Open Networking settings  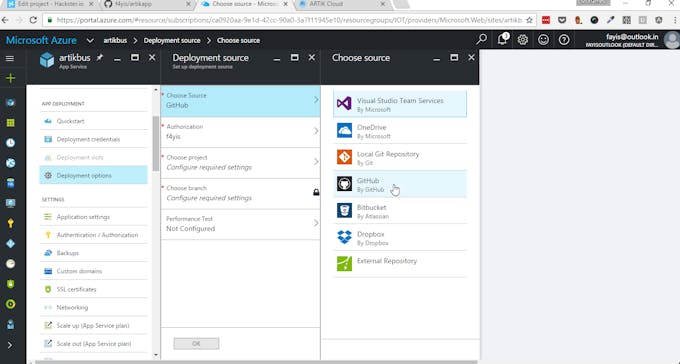click(x=93, y=307)
